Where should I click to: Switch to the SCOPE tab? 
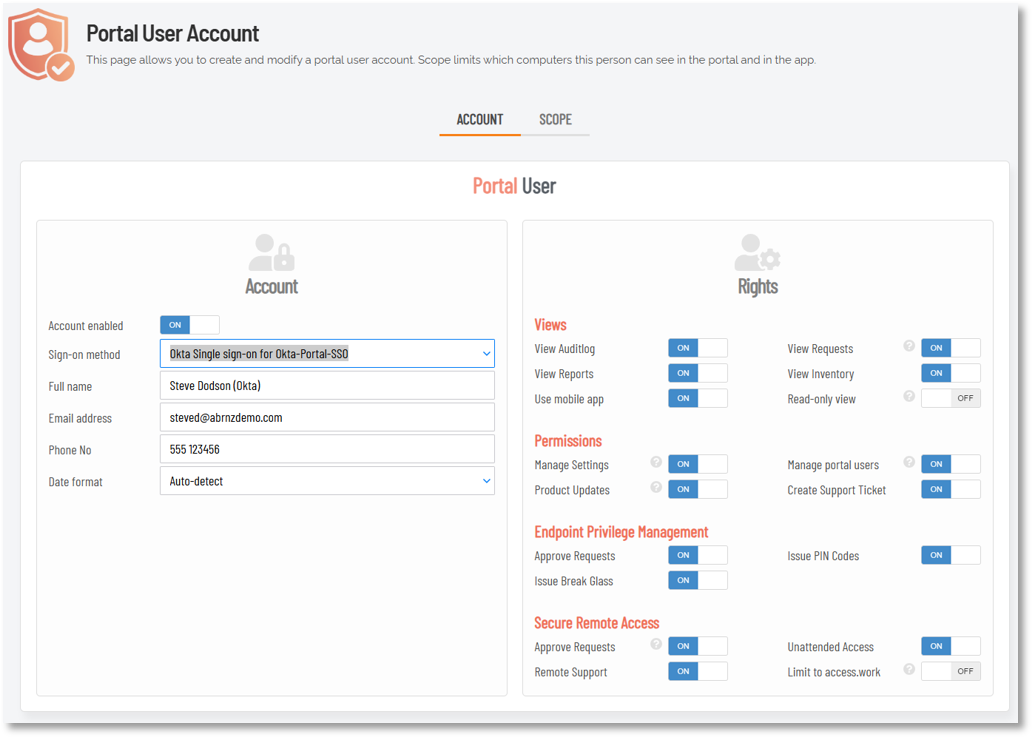pos(555,120)
